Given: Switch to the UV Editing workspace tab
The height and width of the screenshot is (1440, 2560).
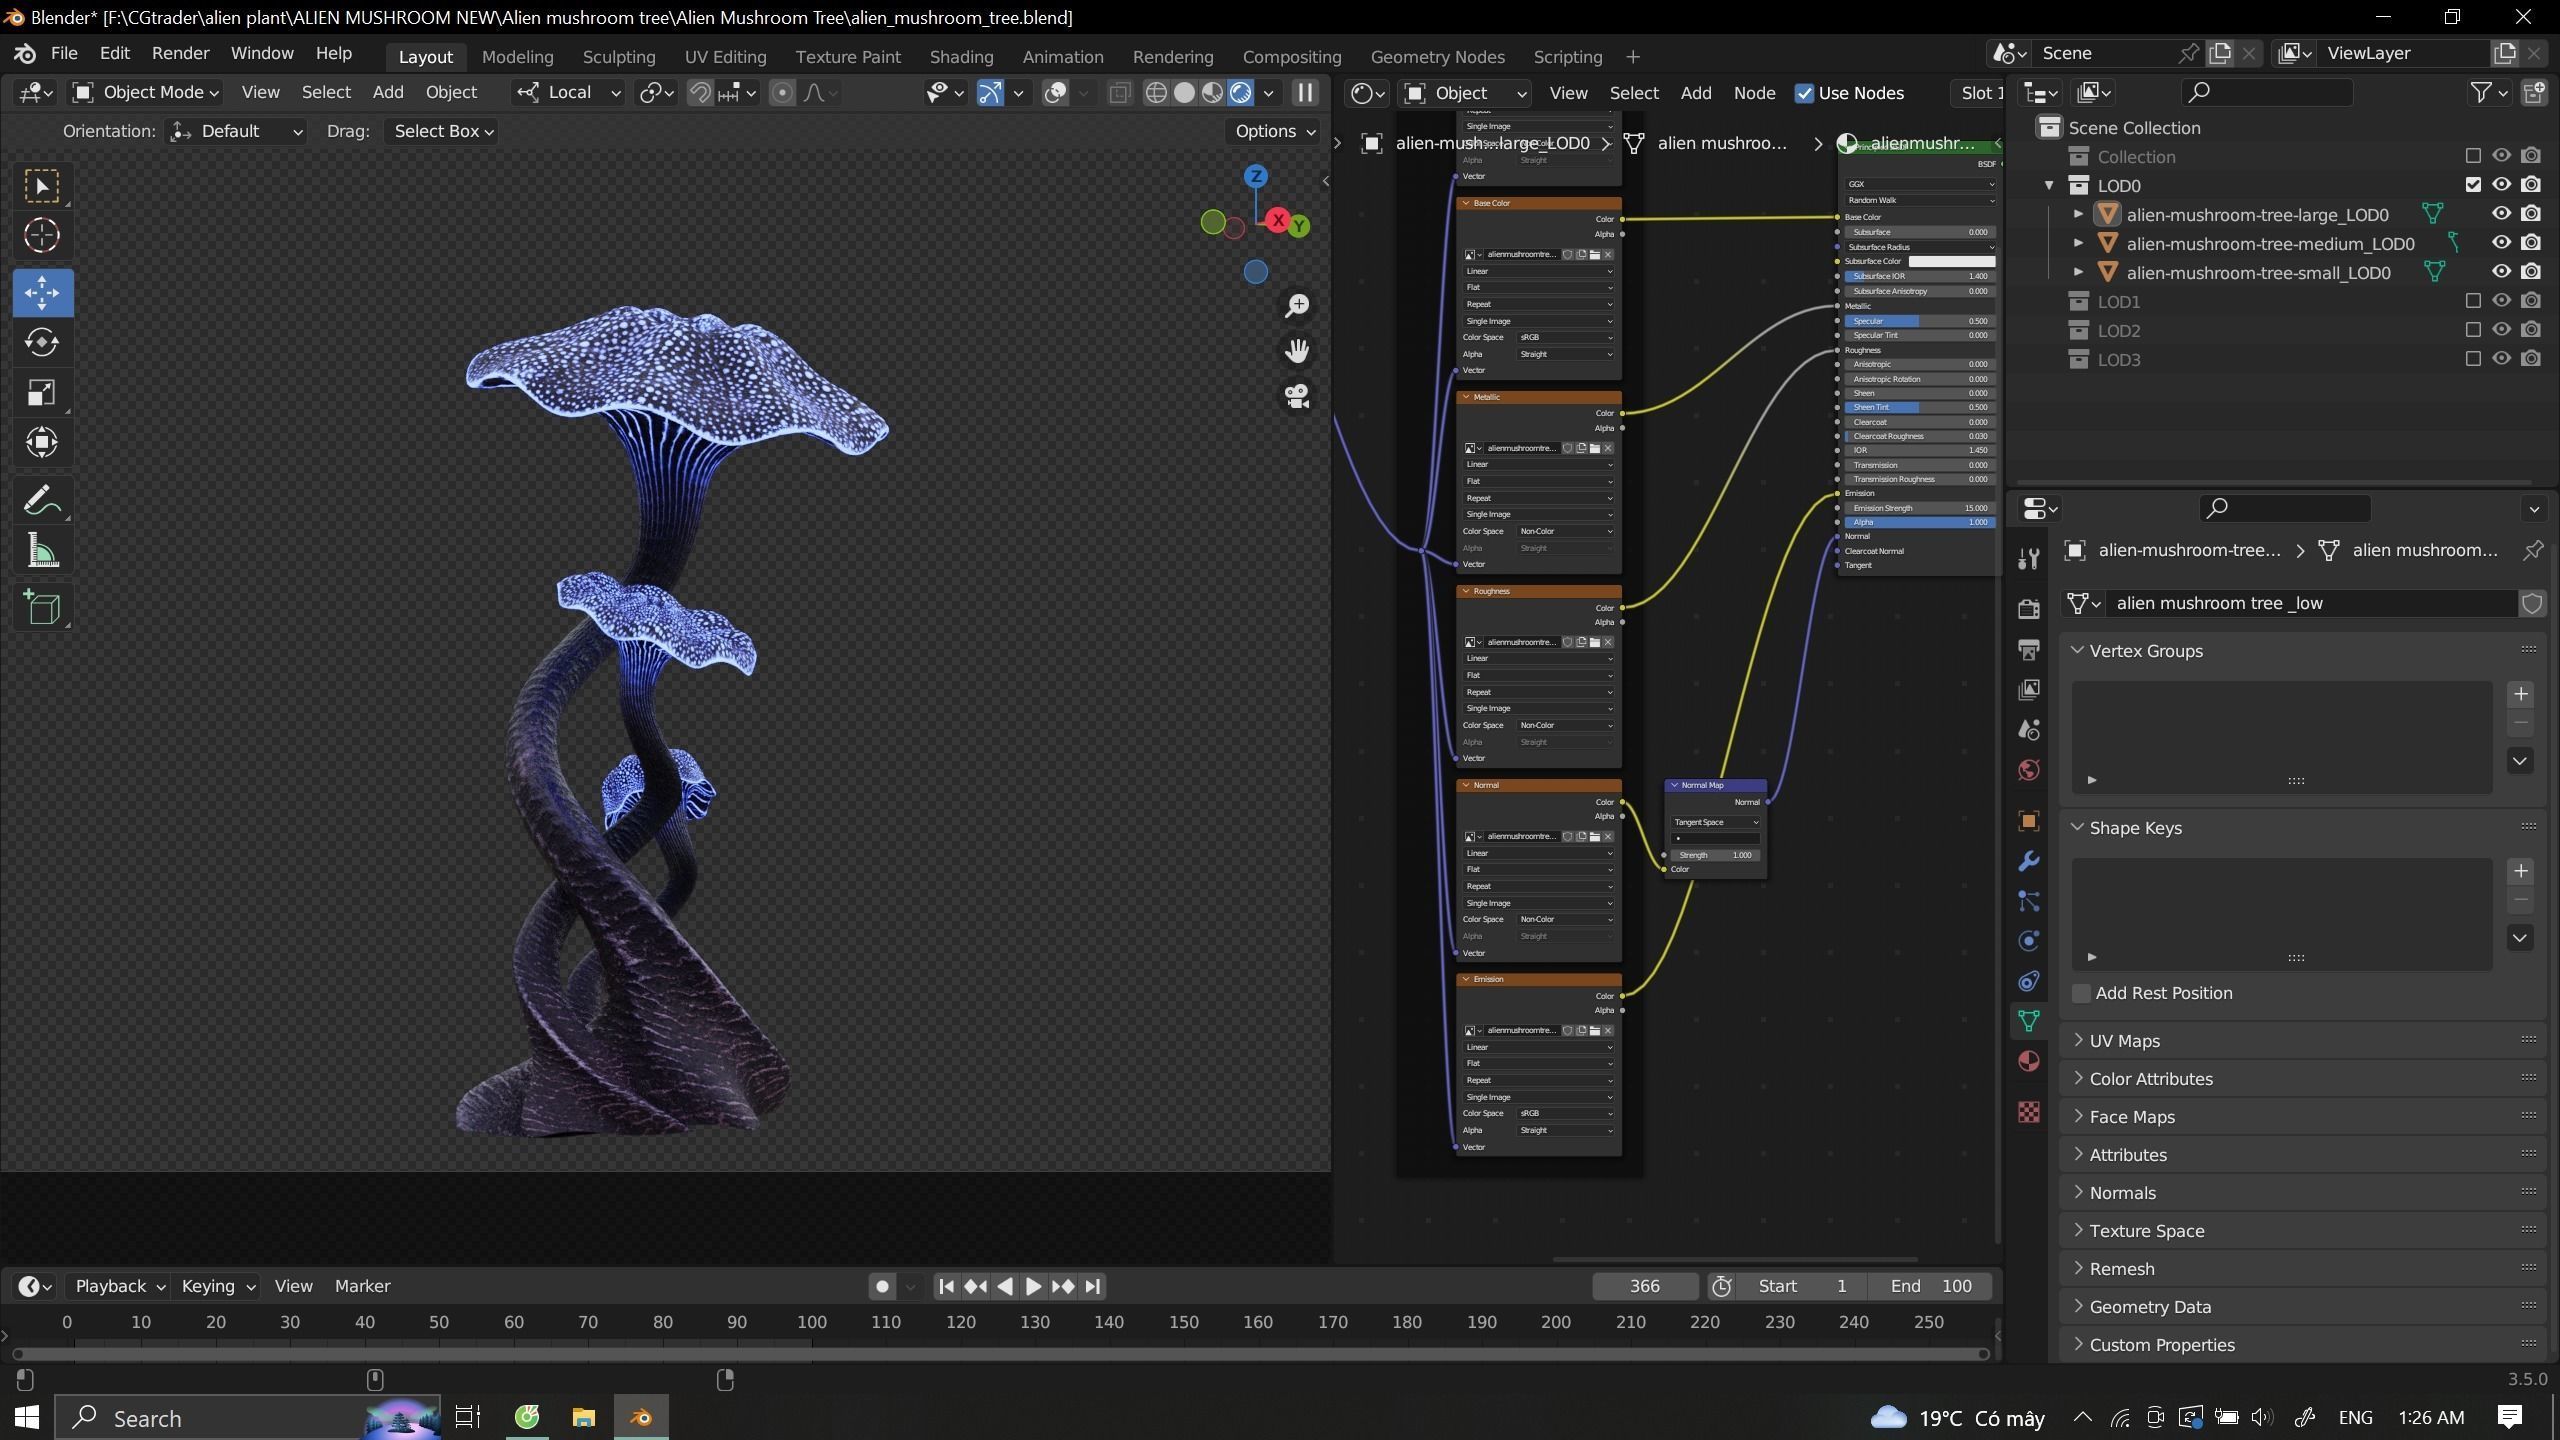Looking at the screenshot, I should click(x=725, y=57).
